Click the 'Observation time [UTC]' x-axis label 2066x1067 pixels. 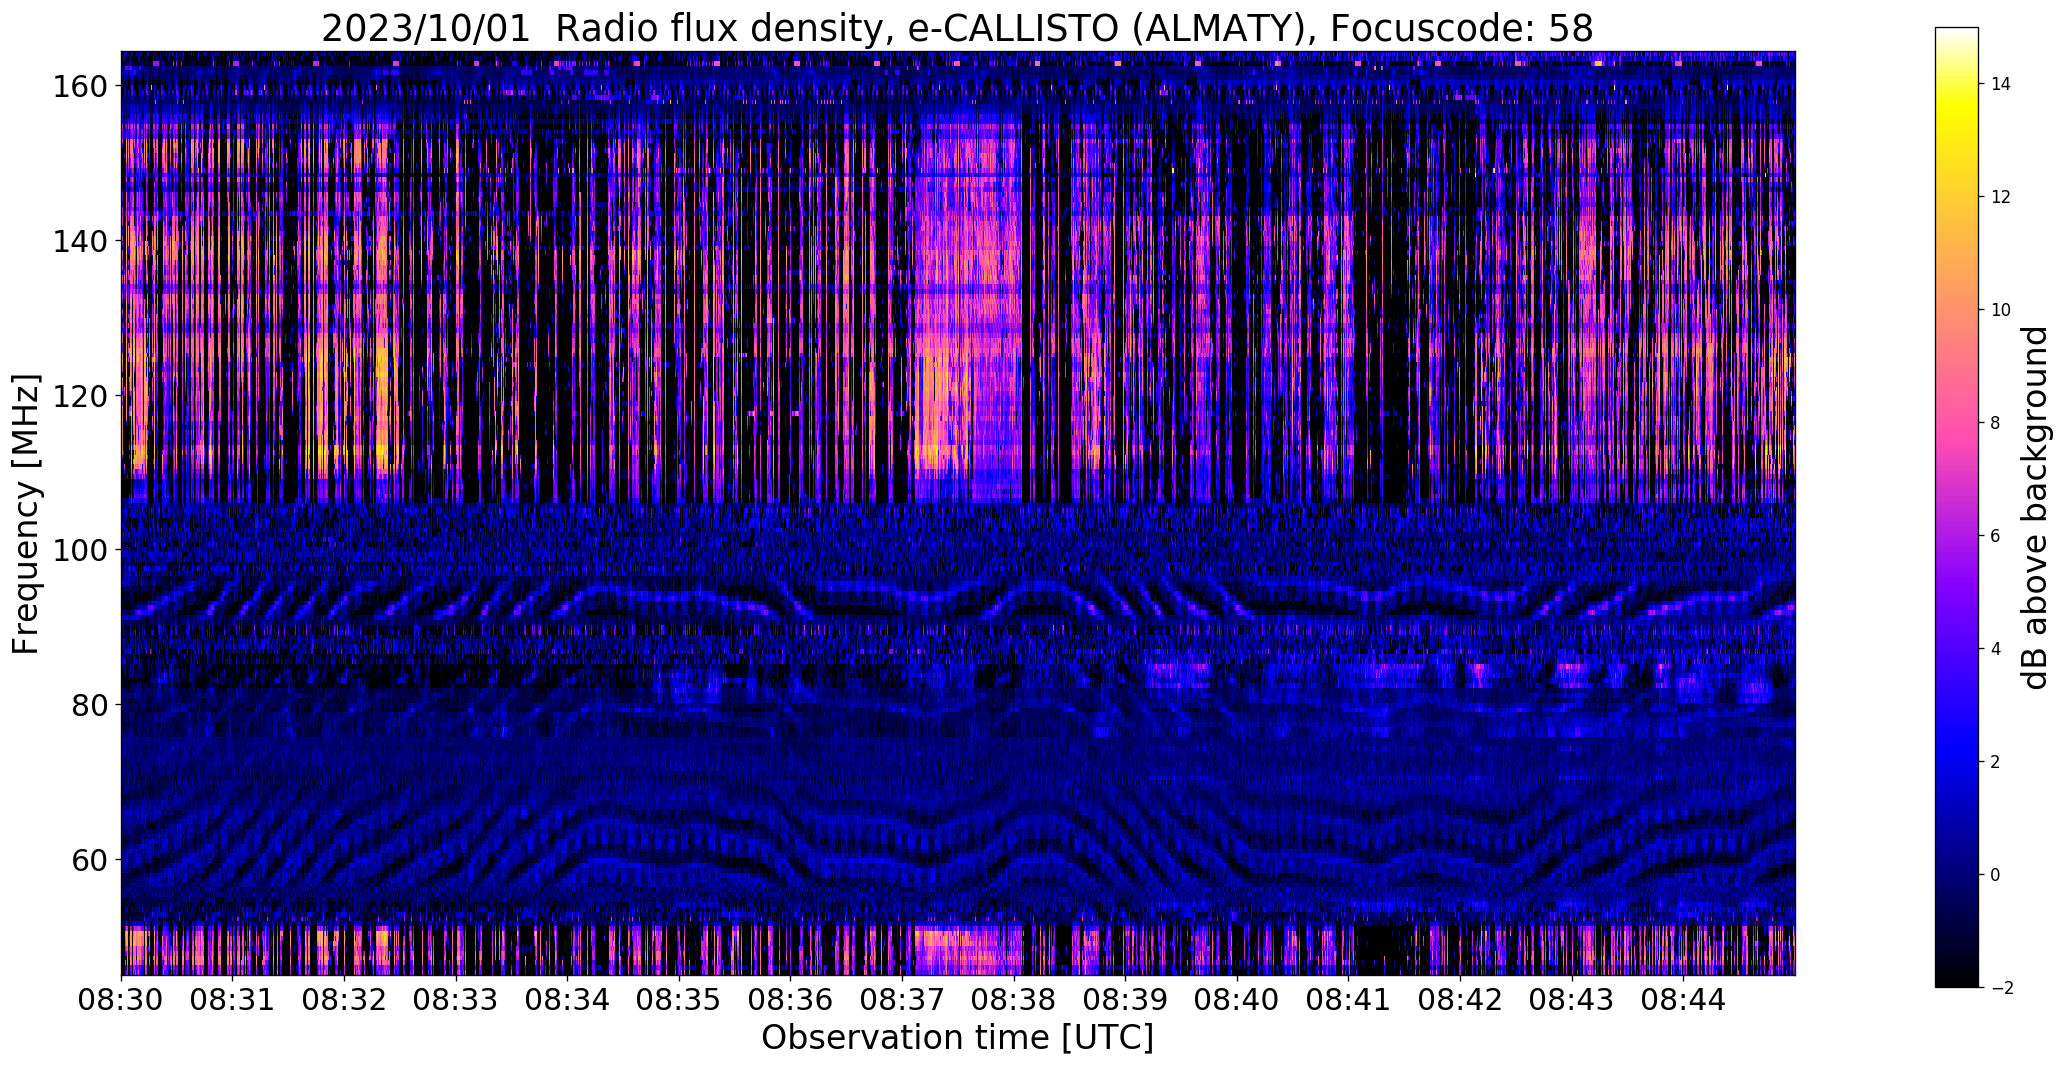(x=957, y=1038)
